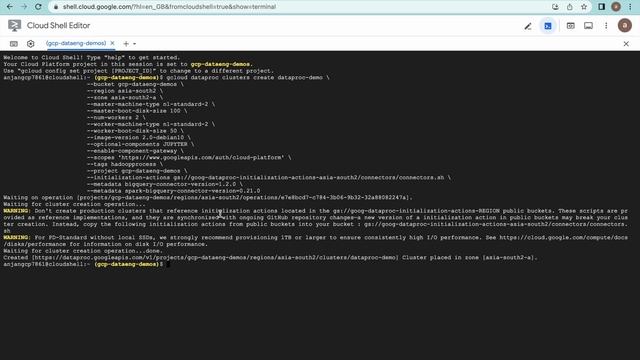
Task: Click '--num-workers 2' line
Action: [x=116, y=118]
